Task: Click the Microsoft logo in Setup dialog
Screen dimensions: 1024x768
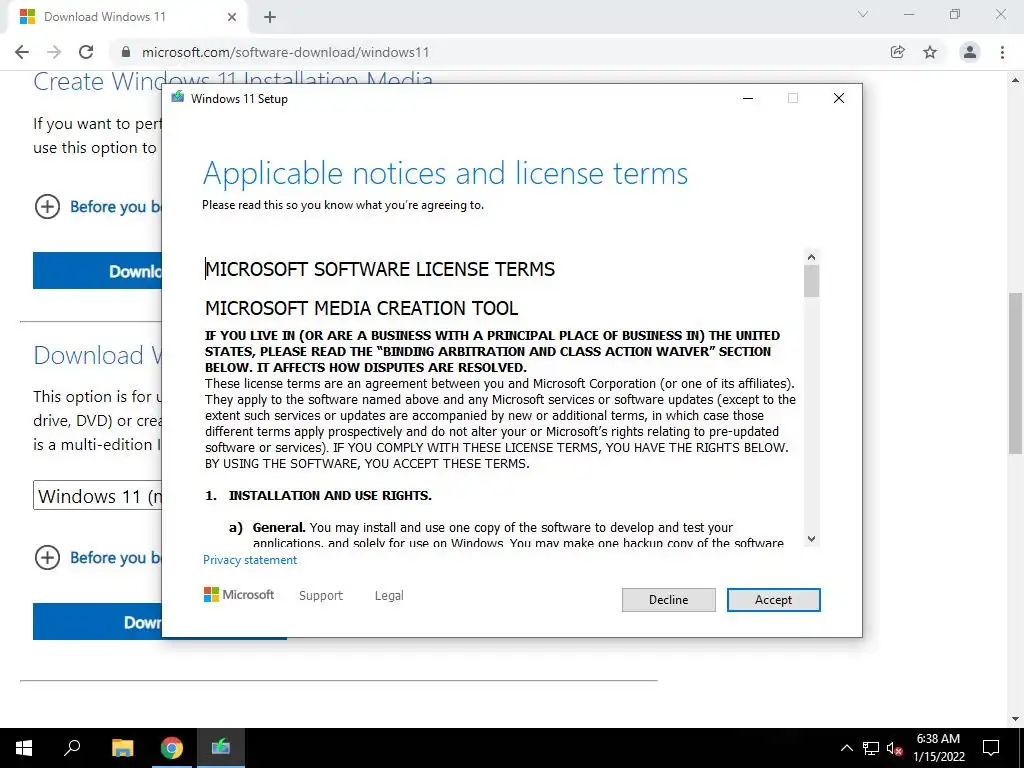Action: tap(239, 594)
